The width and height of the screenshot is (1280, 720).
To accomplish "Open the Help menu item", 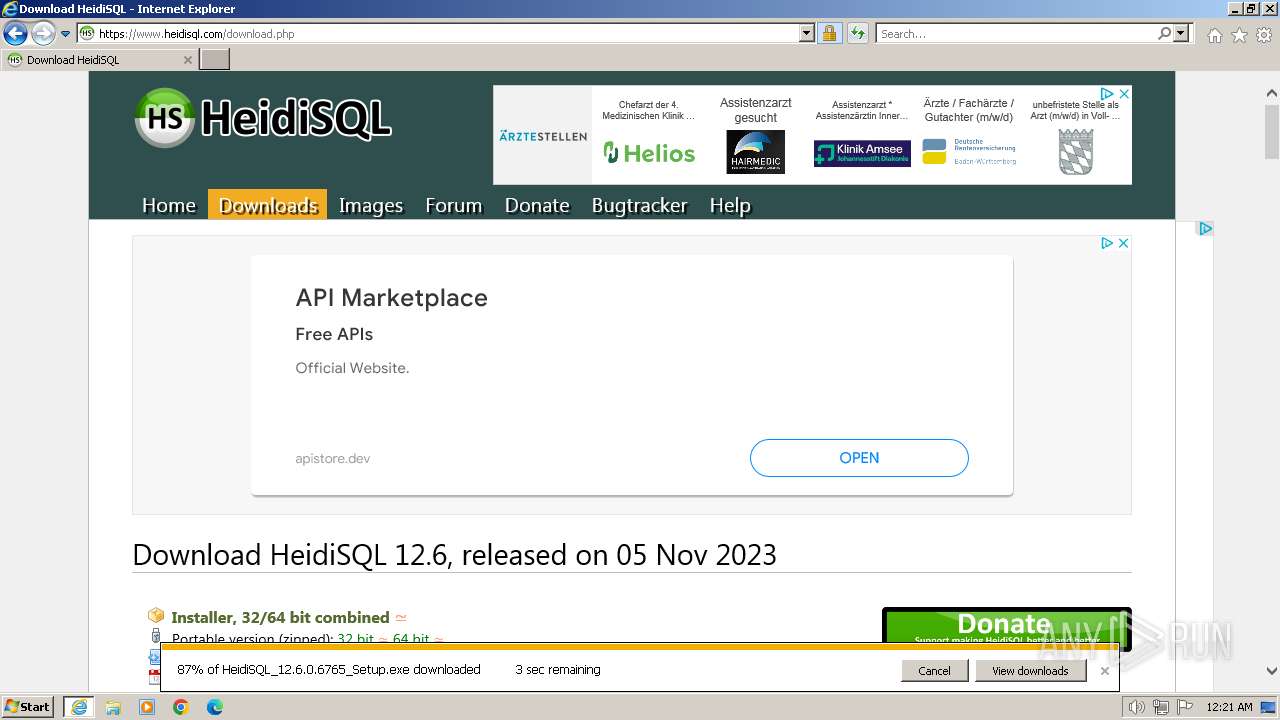I will (730, 205).
